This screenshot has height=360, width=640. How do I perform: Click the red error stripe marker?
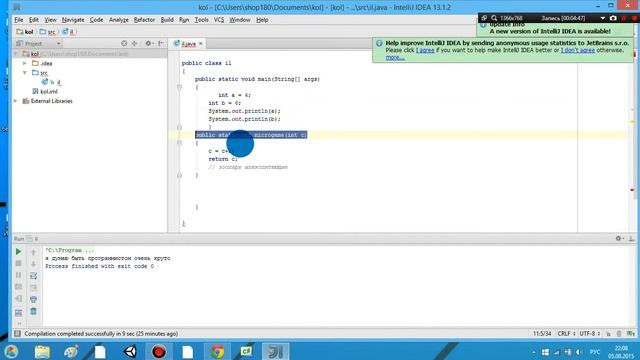pyautogui.click(x=632, y=190)
